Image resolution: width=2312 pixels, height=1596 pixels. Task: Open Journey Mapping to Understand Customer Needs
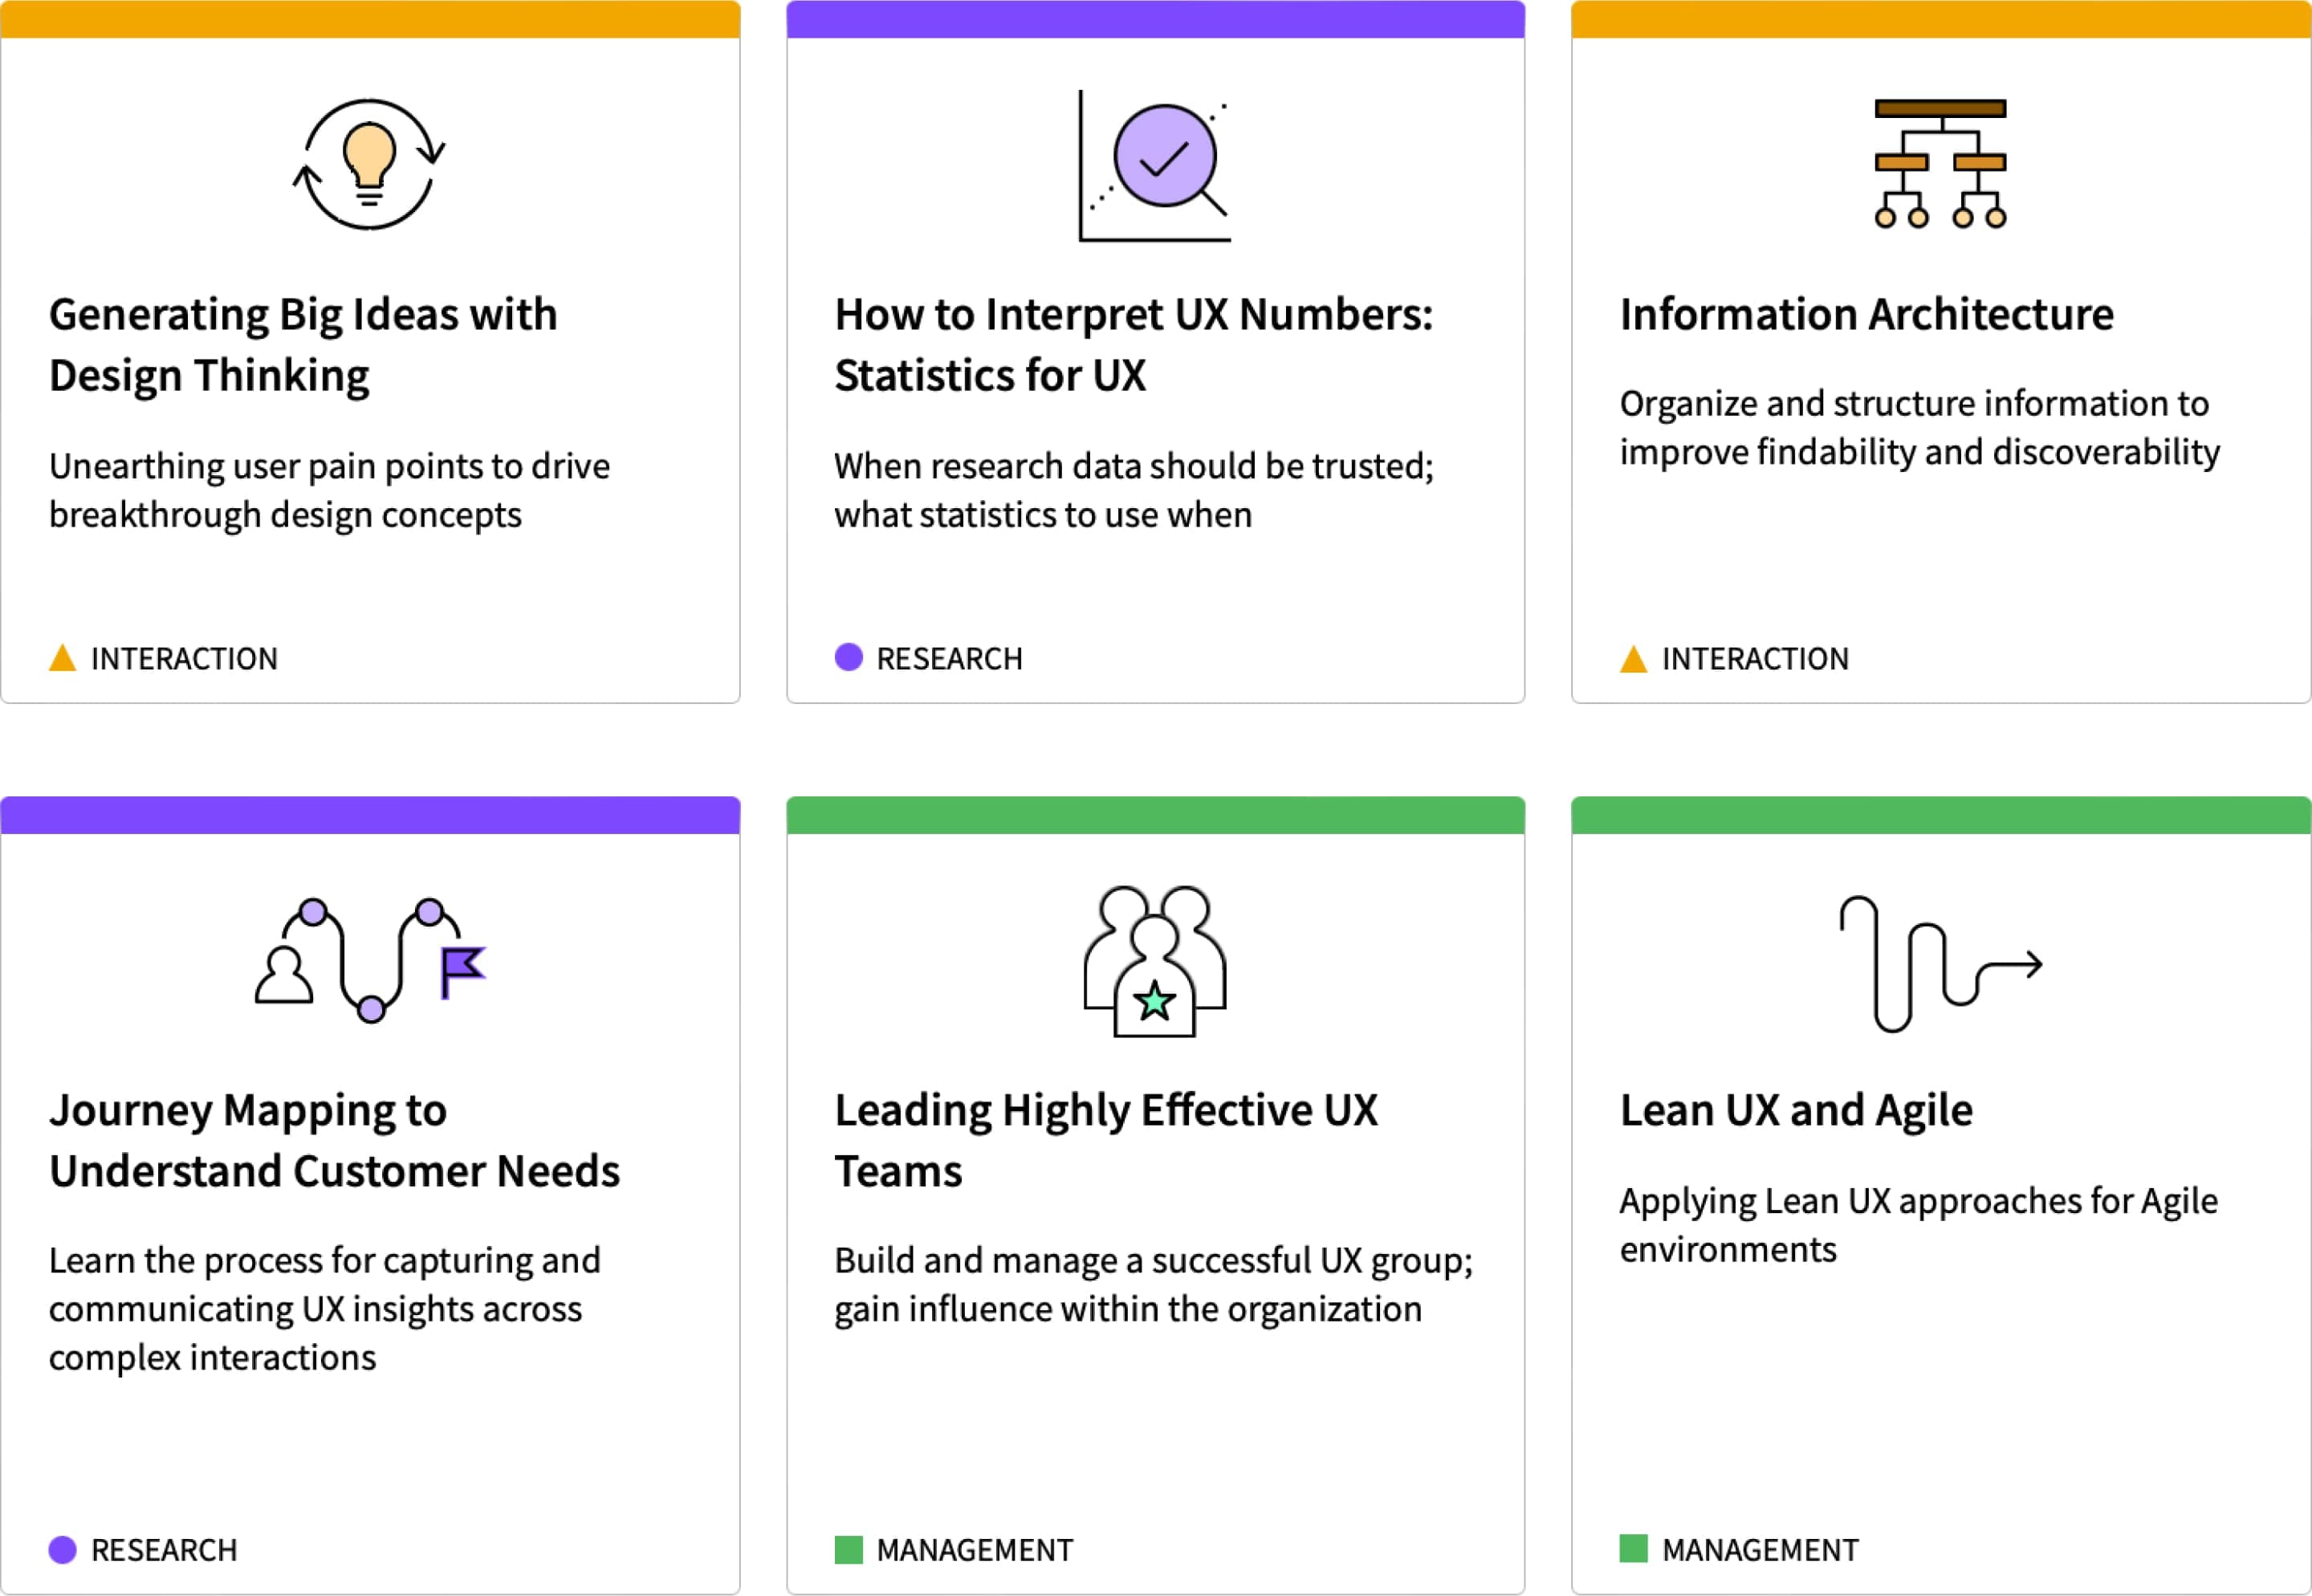tap(334, 1141)
